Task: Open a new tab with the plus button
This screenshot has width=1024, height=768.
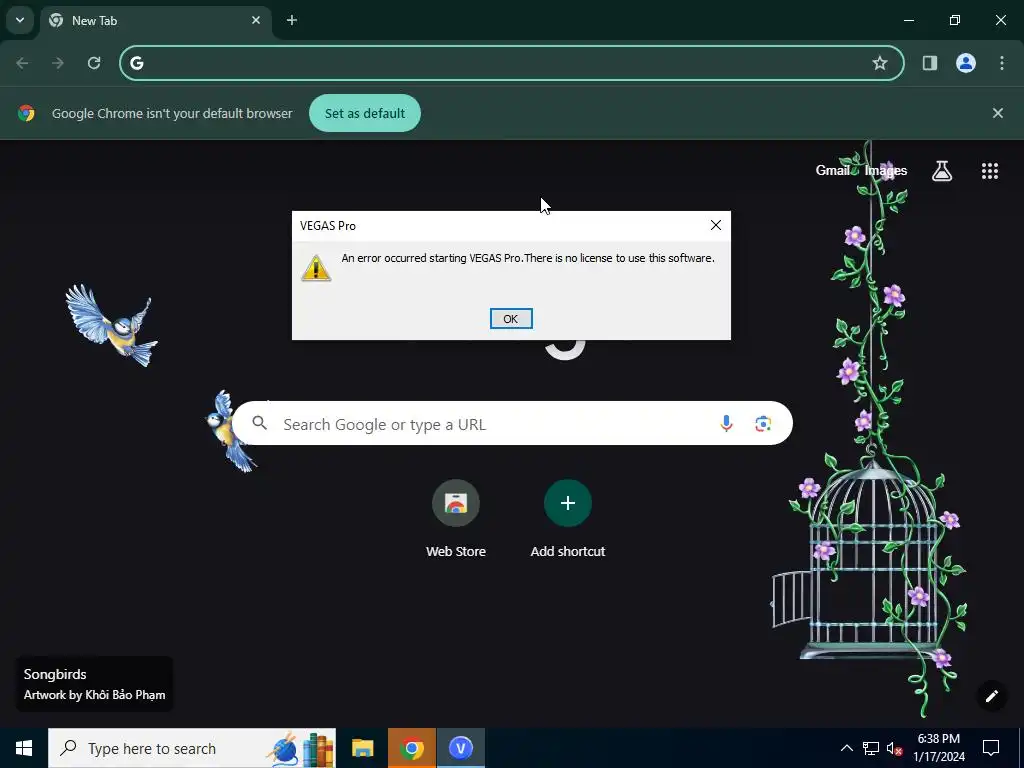Action: click(x=292, y=20)
